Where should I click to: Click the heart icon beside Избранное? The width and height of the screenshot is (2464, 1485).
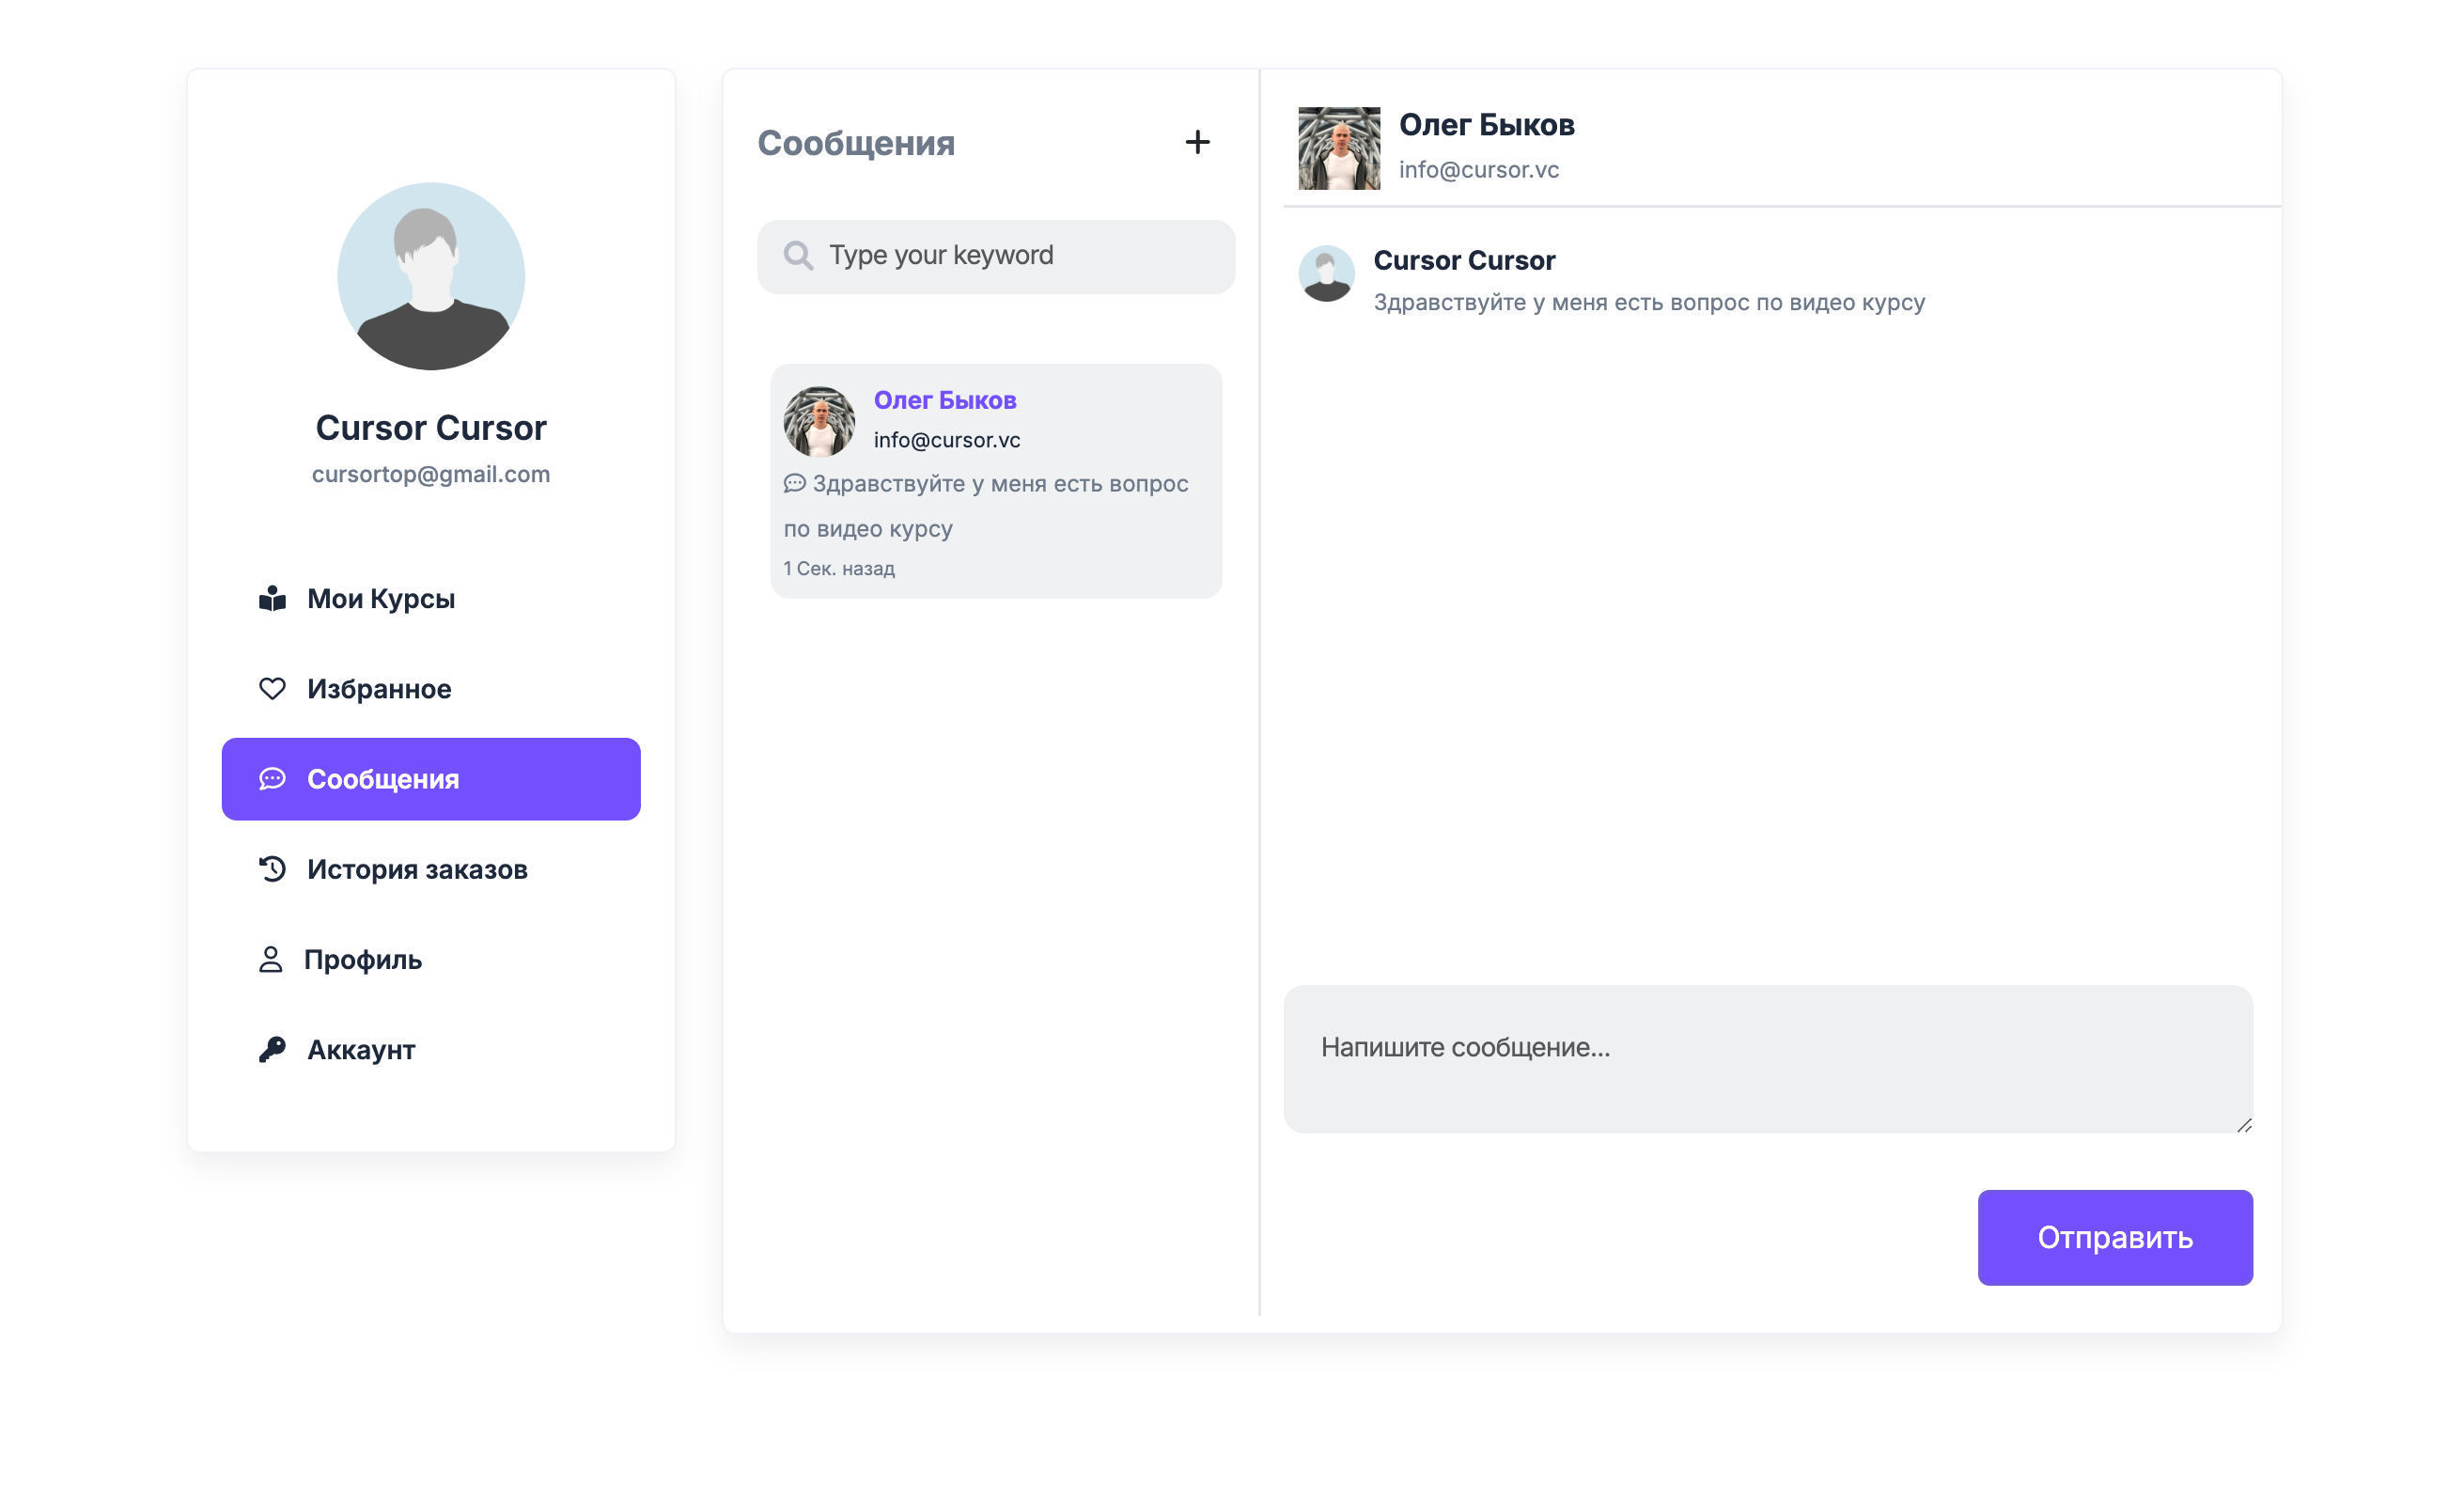272,688
